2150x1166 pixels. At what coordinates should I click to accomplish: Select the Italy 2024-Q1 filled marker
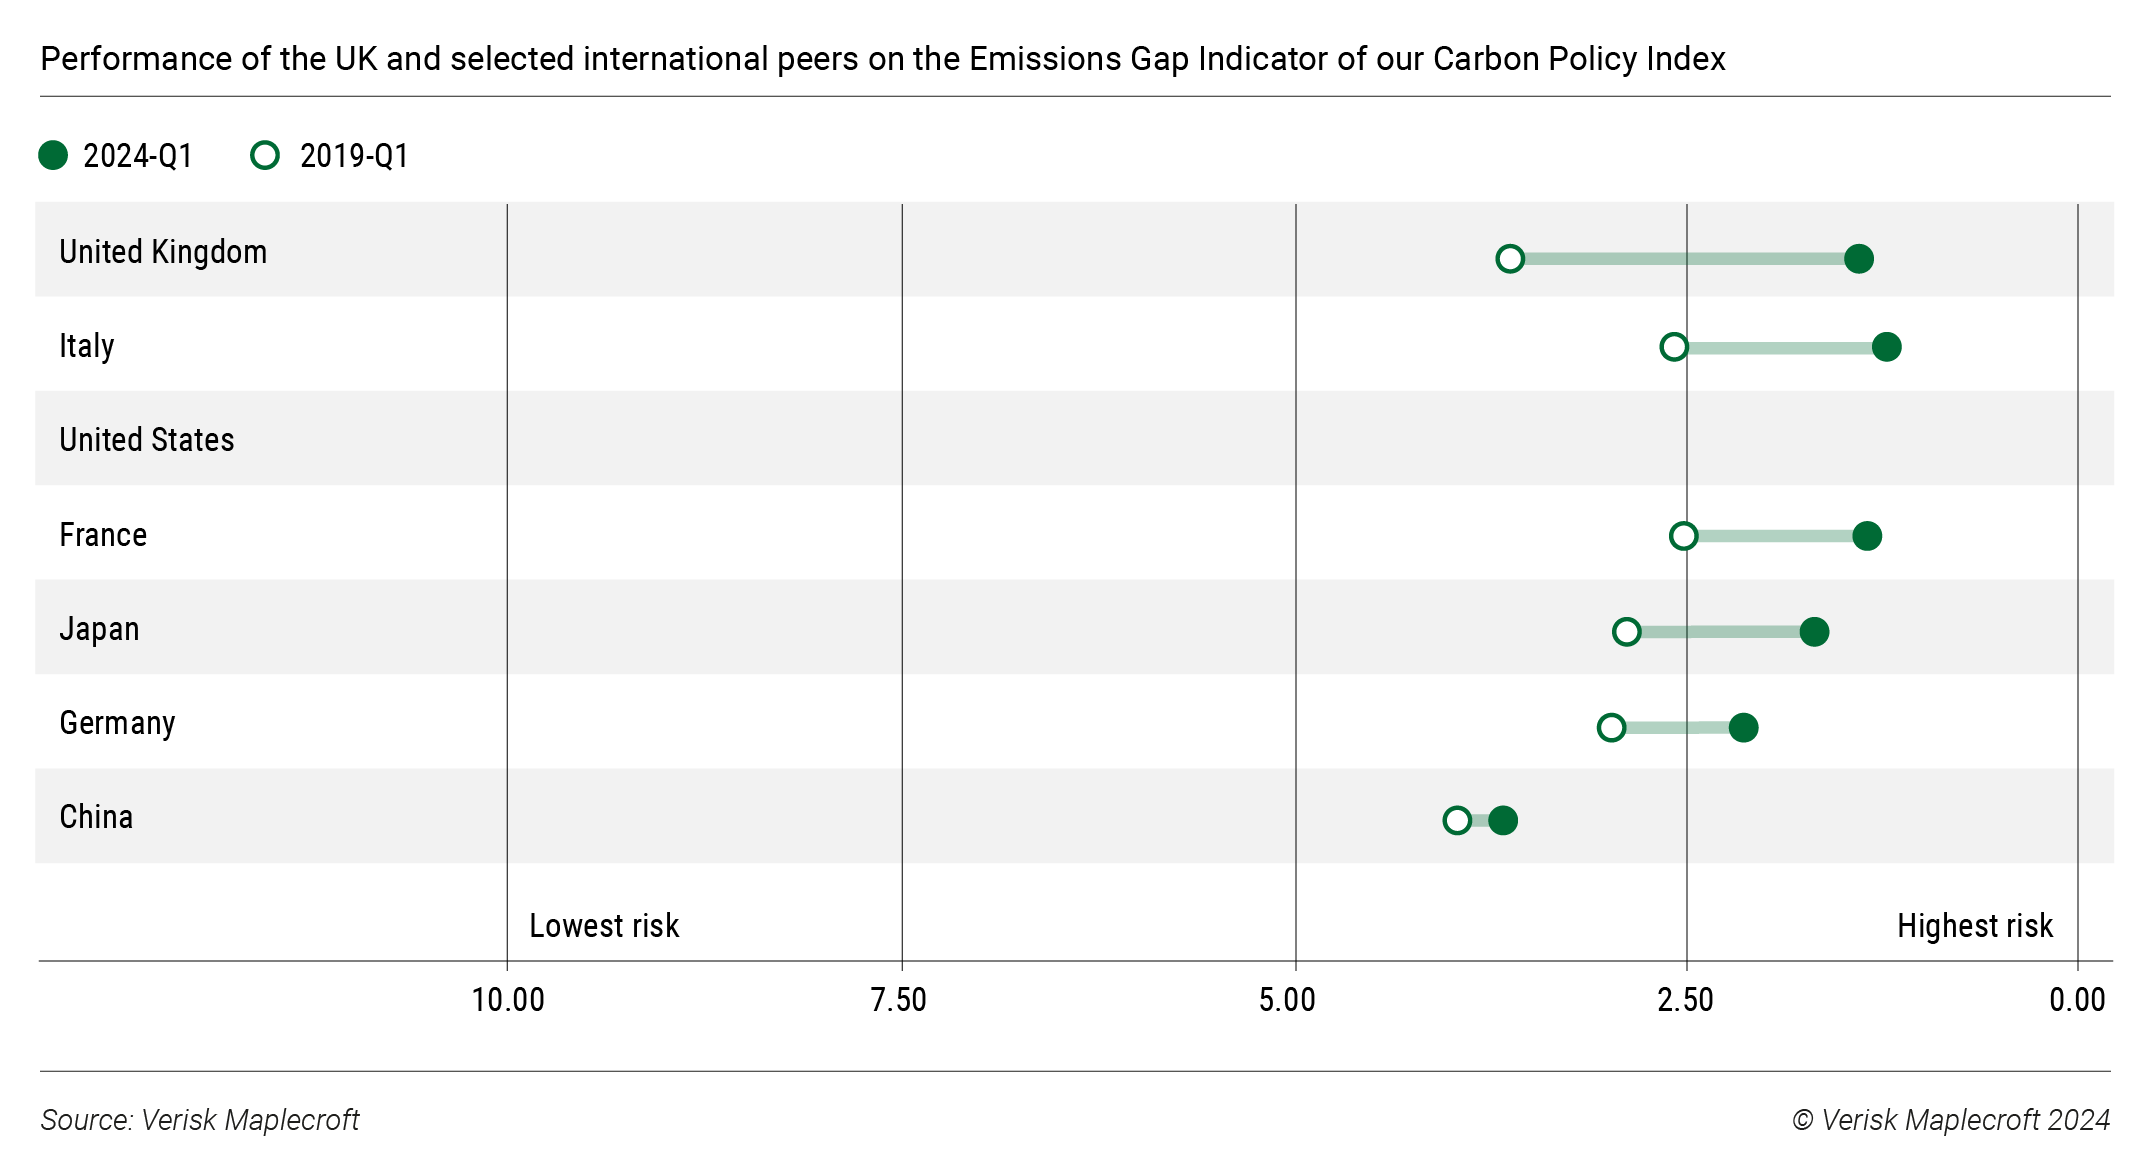(1888, 346)
